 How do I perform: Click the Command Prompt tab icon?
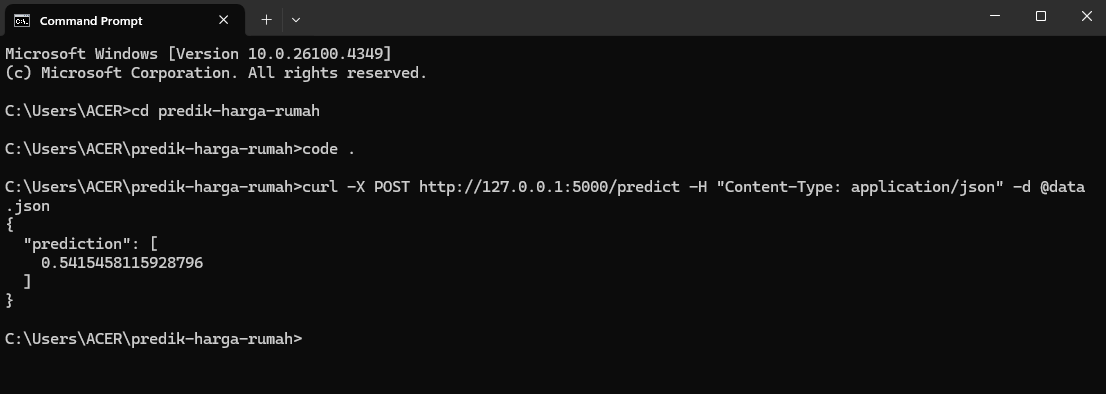22,20
